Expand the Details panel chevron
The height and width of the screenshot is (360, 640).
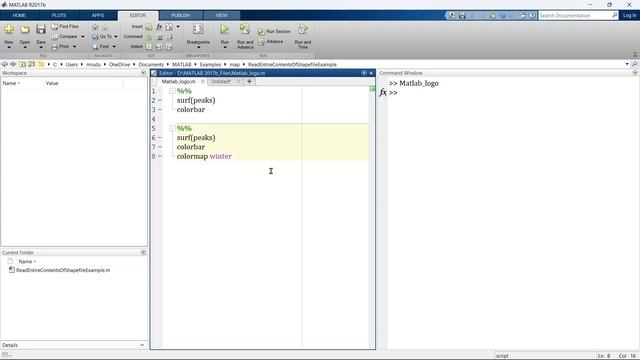click(x=142, y=345)
